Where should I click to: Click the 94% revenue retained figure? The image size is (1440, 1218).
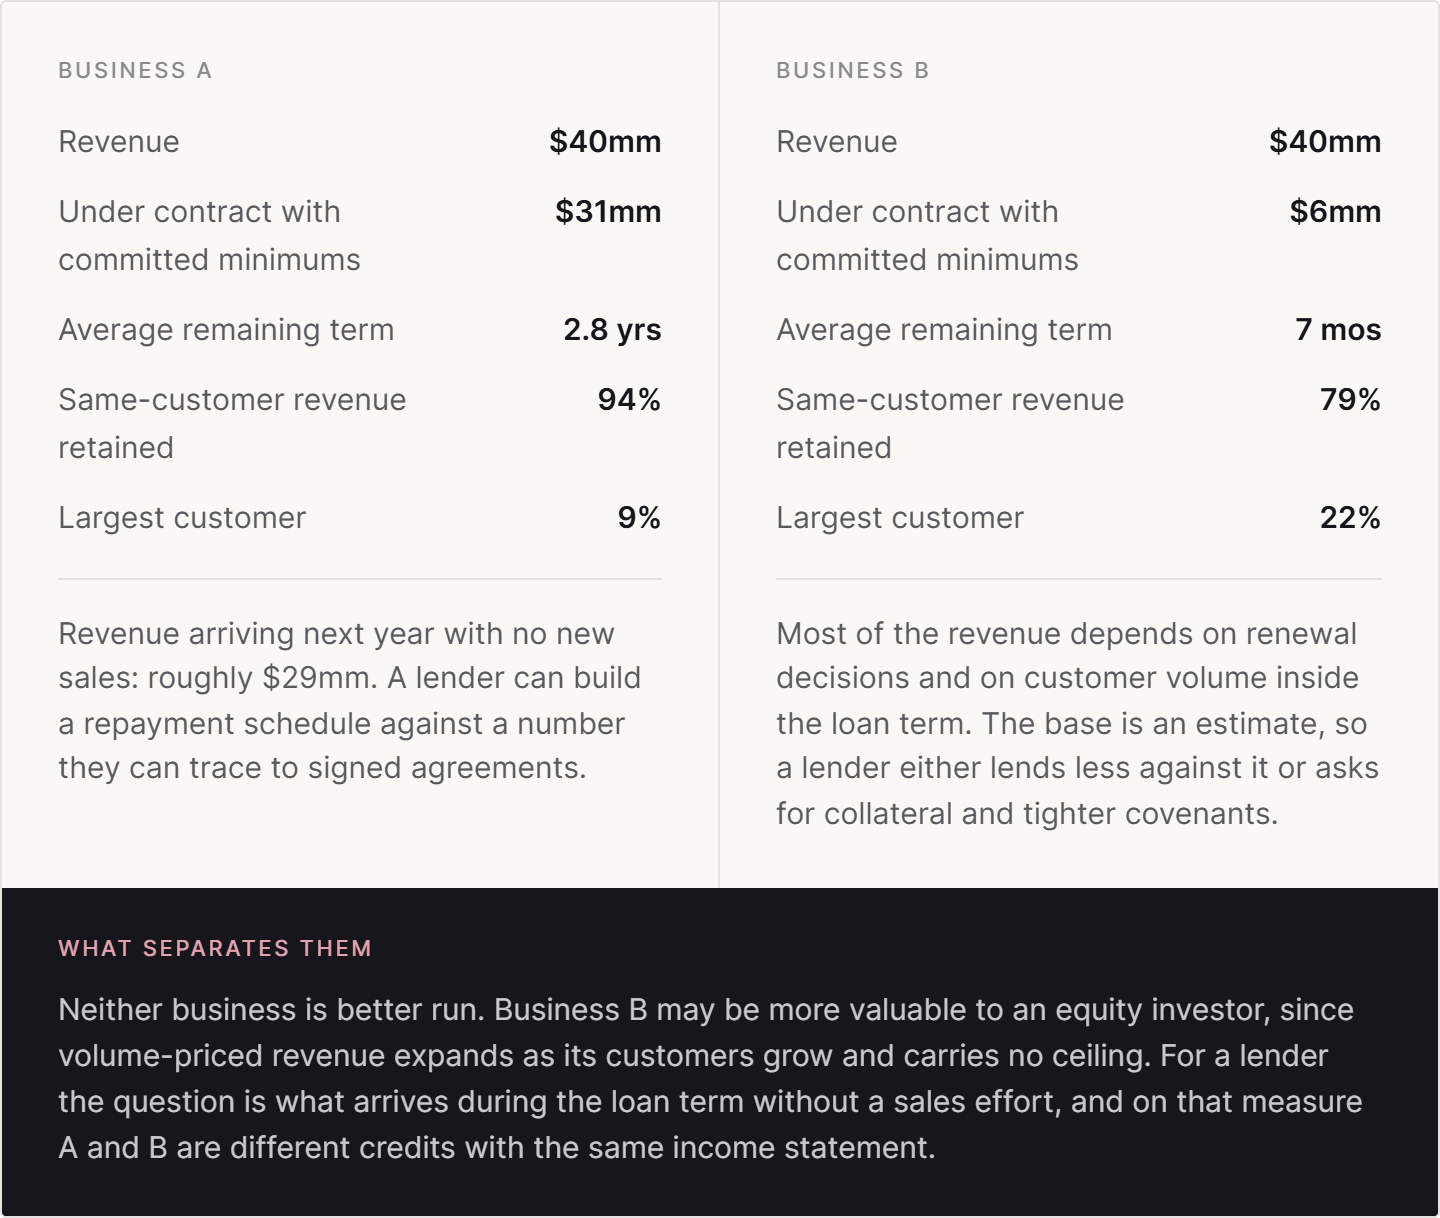[x=629, y=399]
